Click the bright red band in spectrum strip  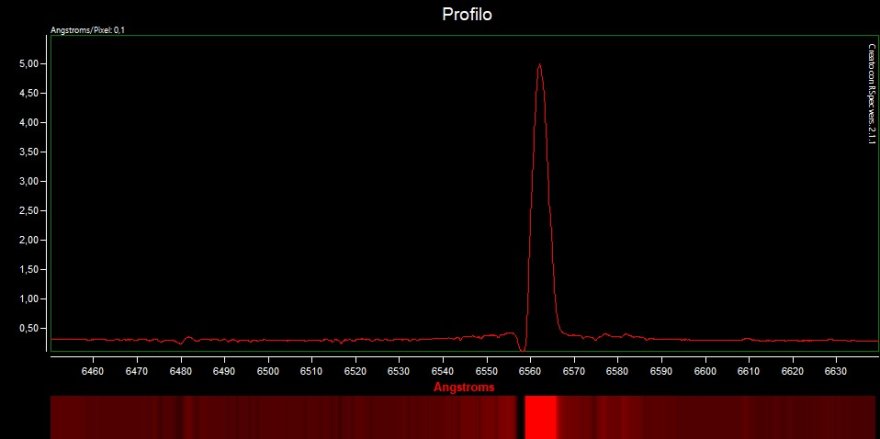tap(541, 416)
